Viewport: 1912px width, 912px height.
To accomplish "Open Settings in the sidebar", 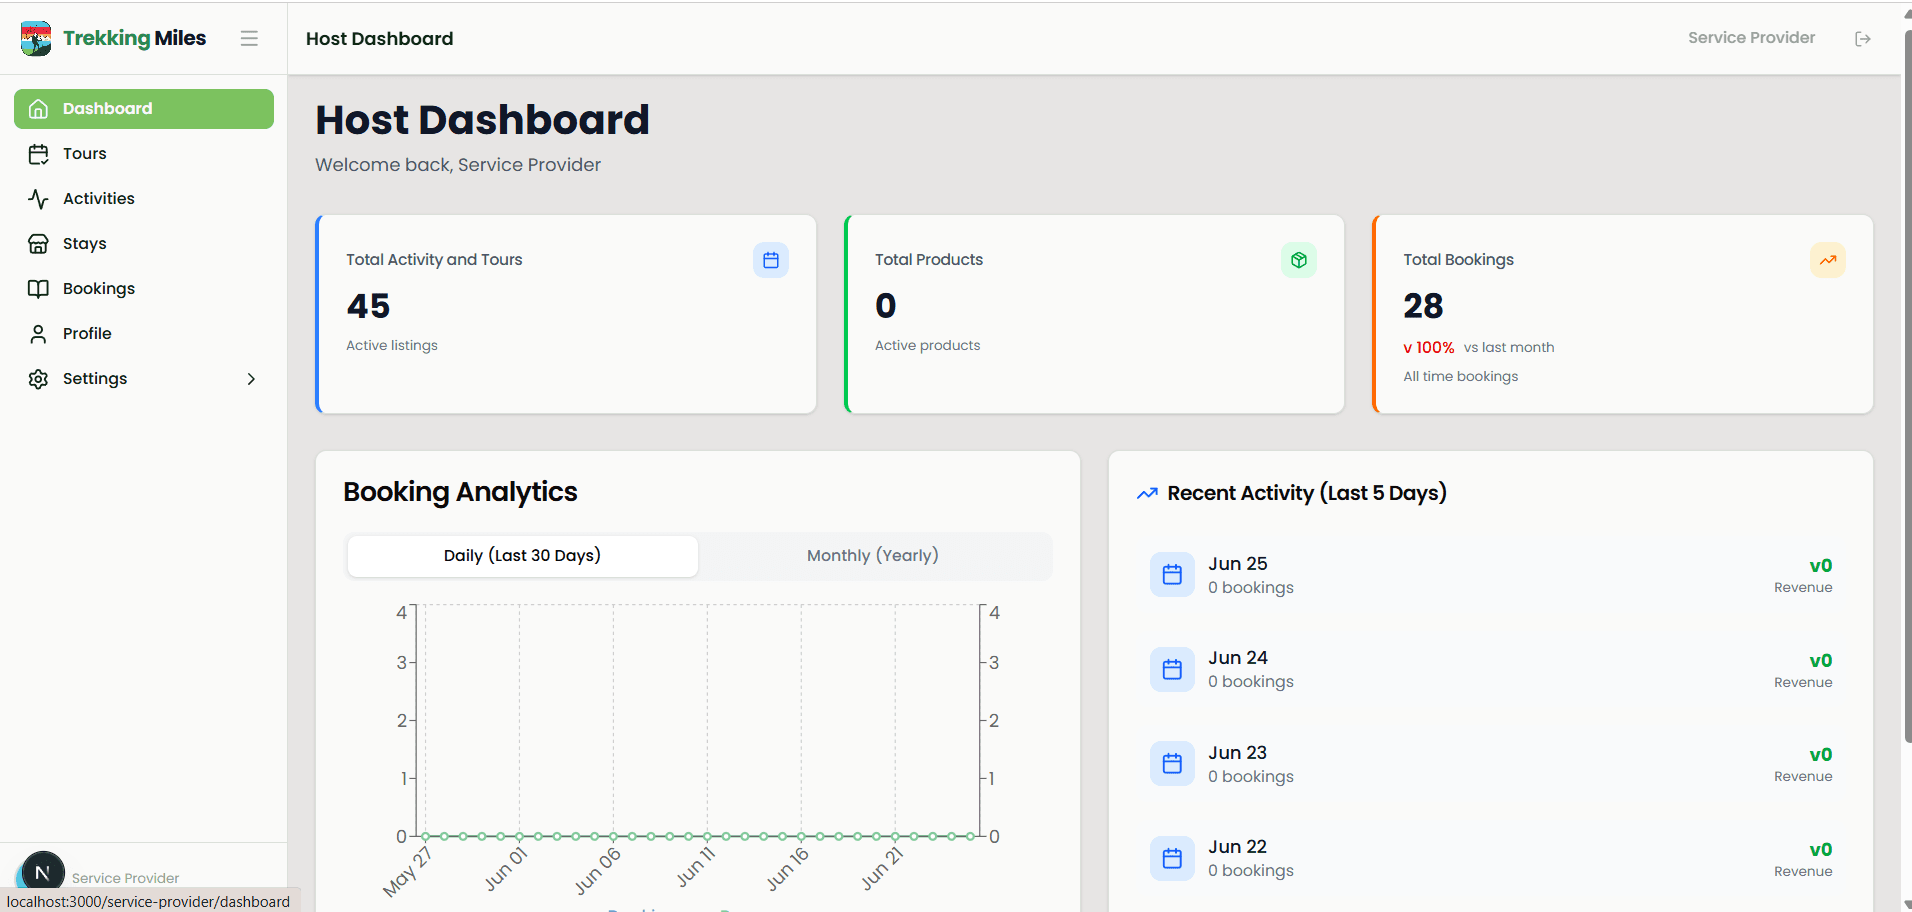I will 144,379.
